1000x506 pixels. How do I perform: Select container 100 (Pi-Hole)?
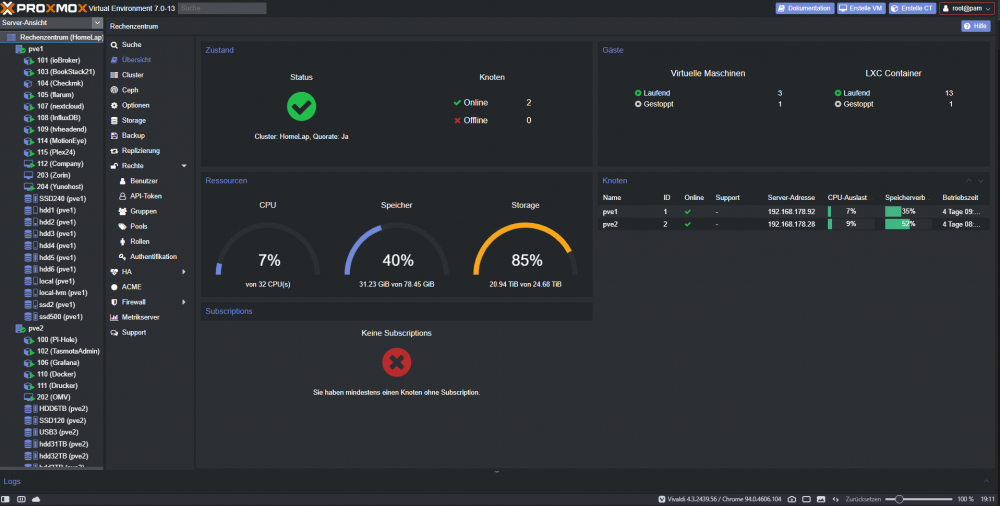click(56, 340)
